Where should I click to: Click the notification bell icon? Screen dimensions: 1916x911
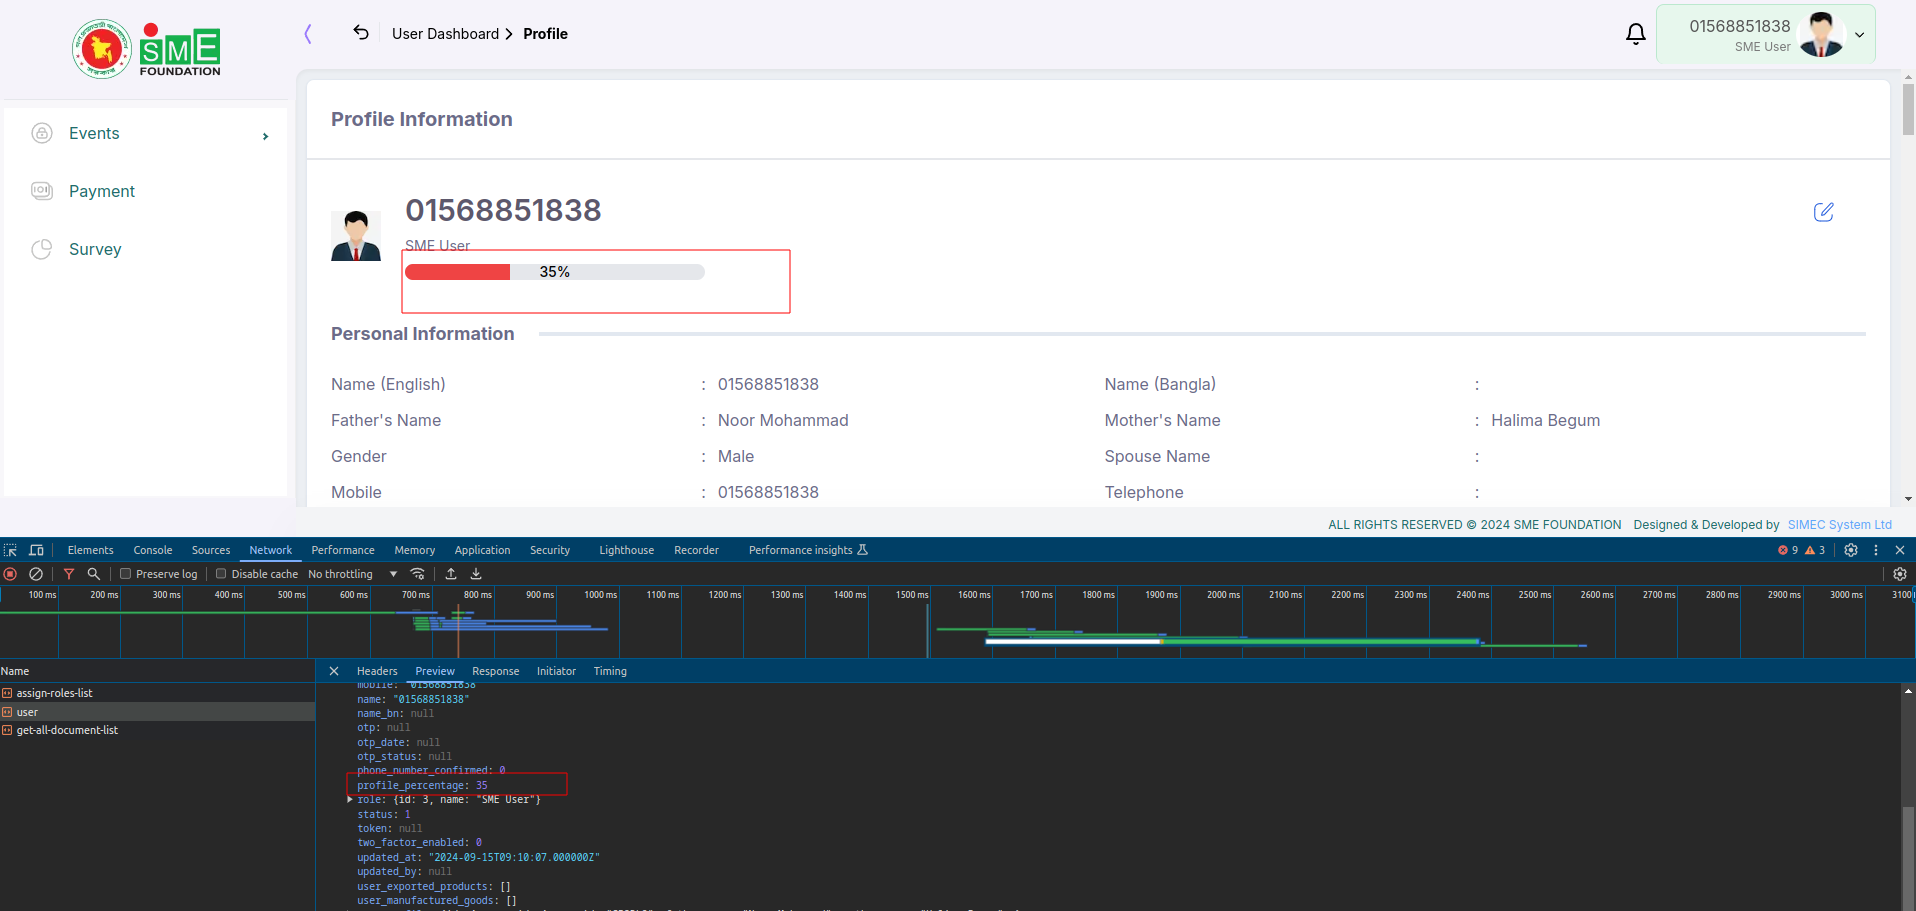(1636, 34)
